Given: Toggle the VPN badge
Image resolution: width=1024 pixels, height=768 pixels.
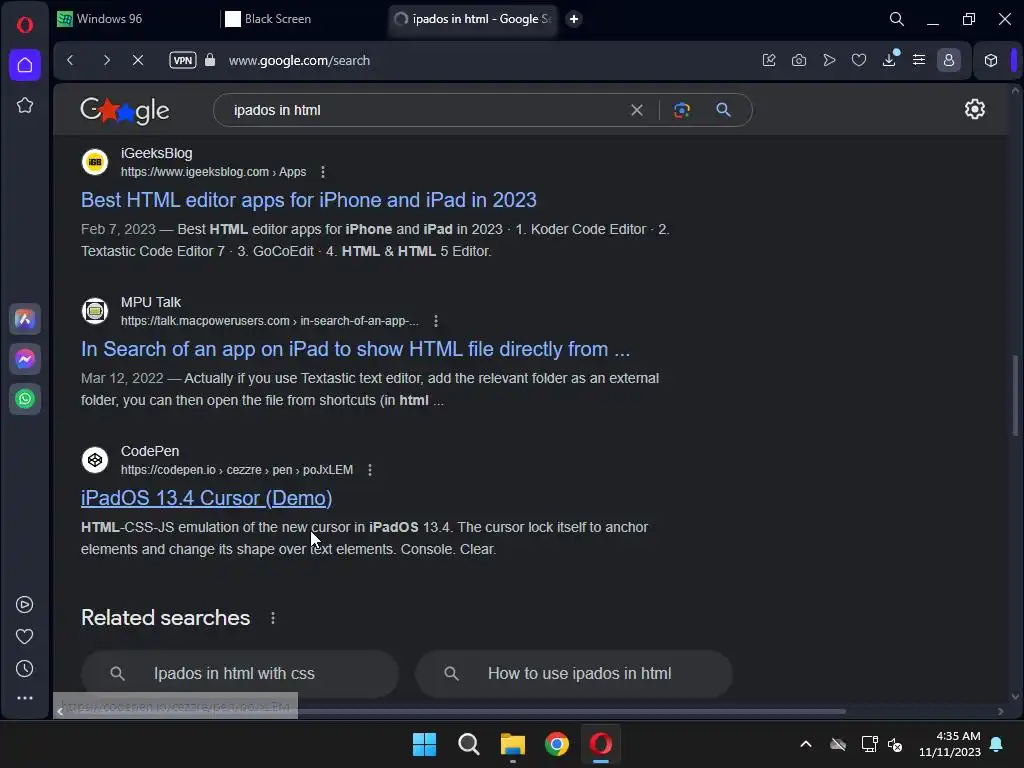Looking at the screenshot, I should (x=183, y=60).
